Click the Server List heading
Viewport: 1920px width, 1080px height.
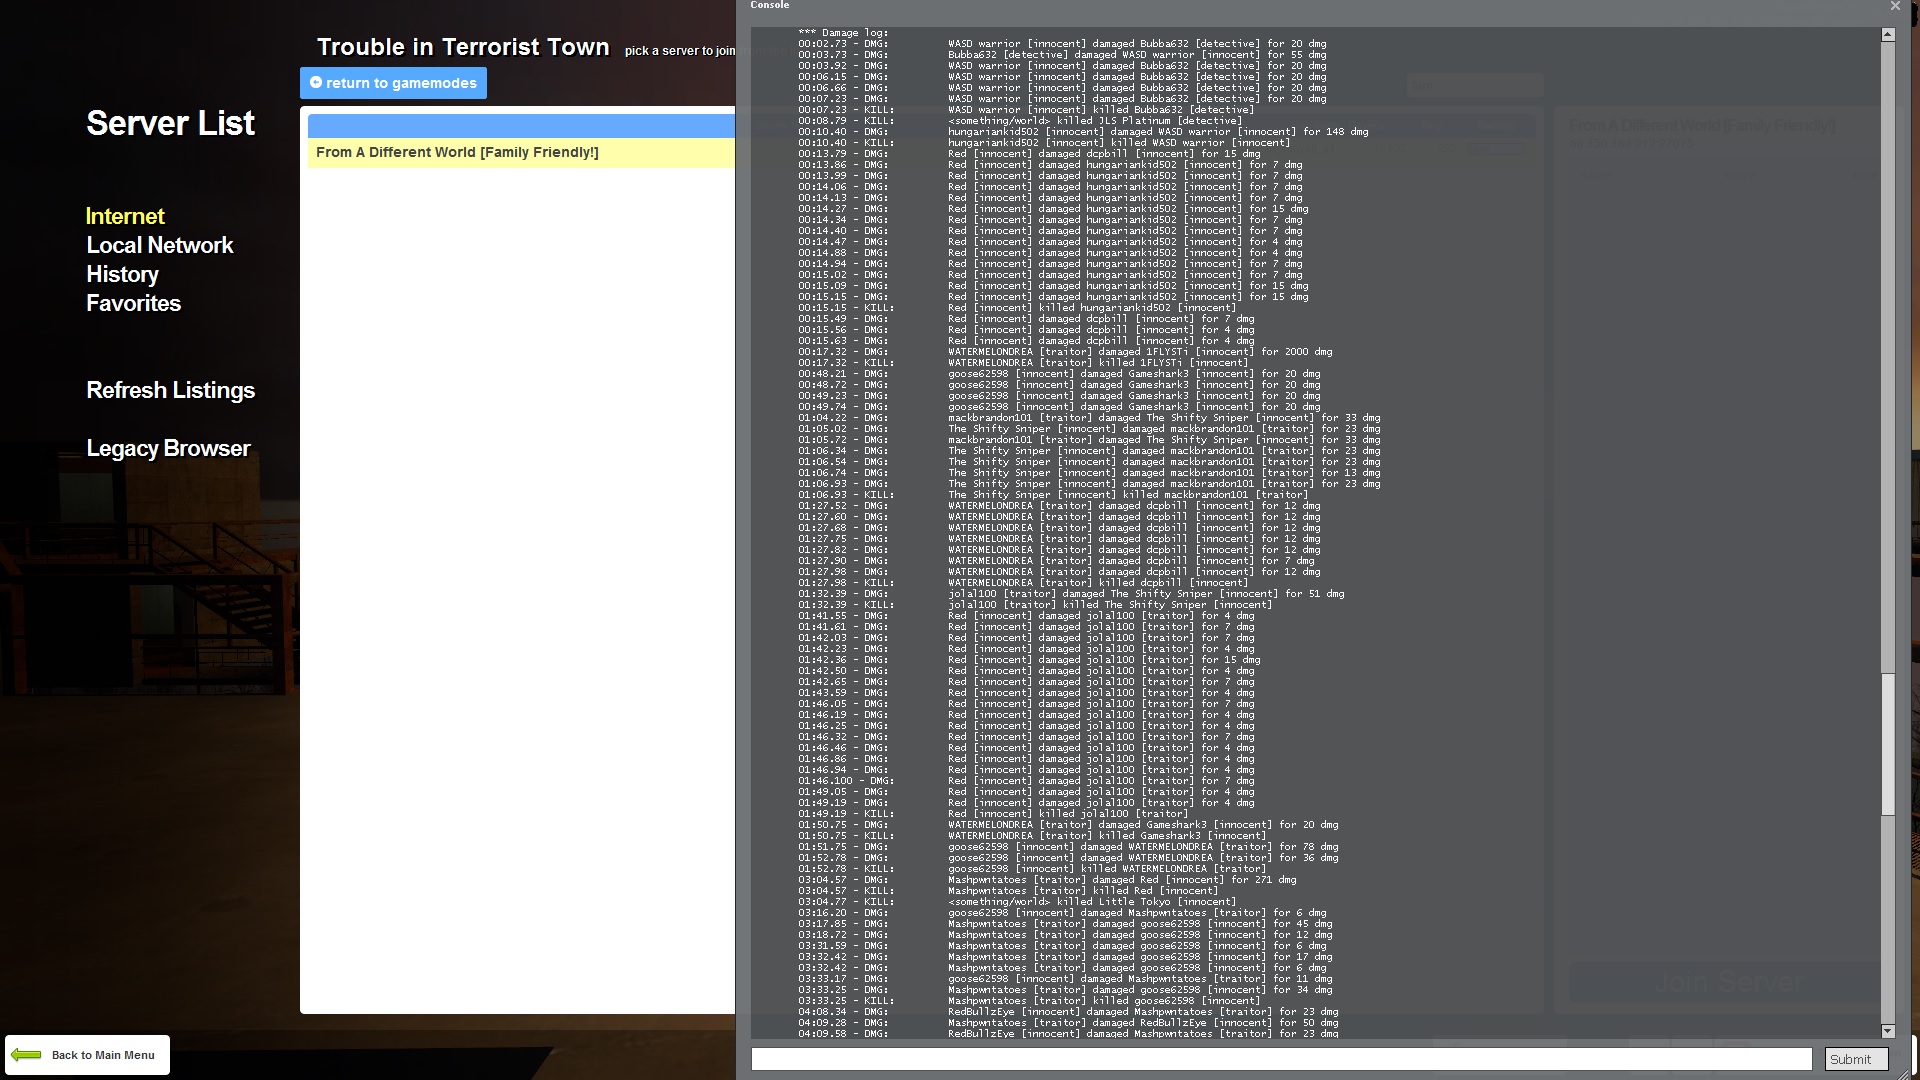(170, 123)
